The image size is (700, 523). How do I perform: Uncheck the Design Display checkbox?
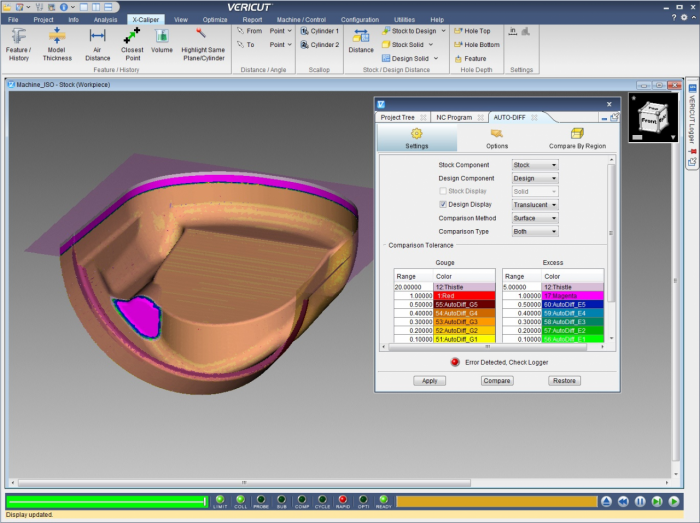[443, 204]
